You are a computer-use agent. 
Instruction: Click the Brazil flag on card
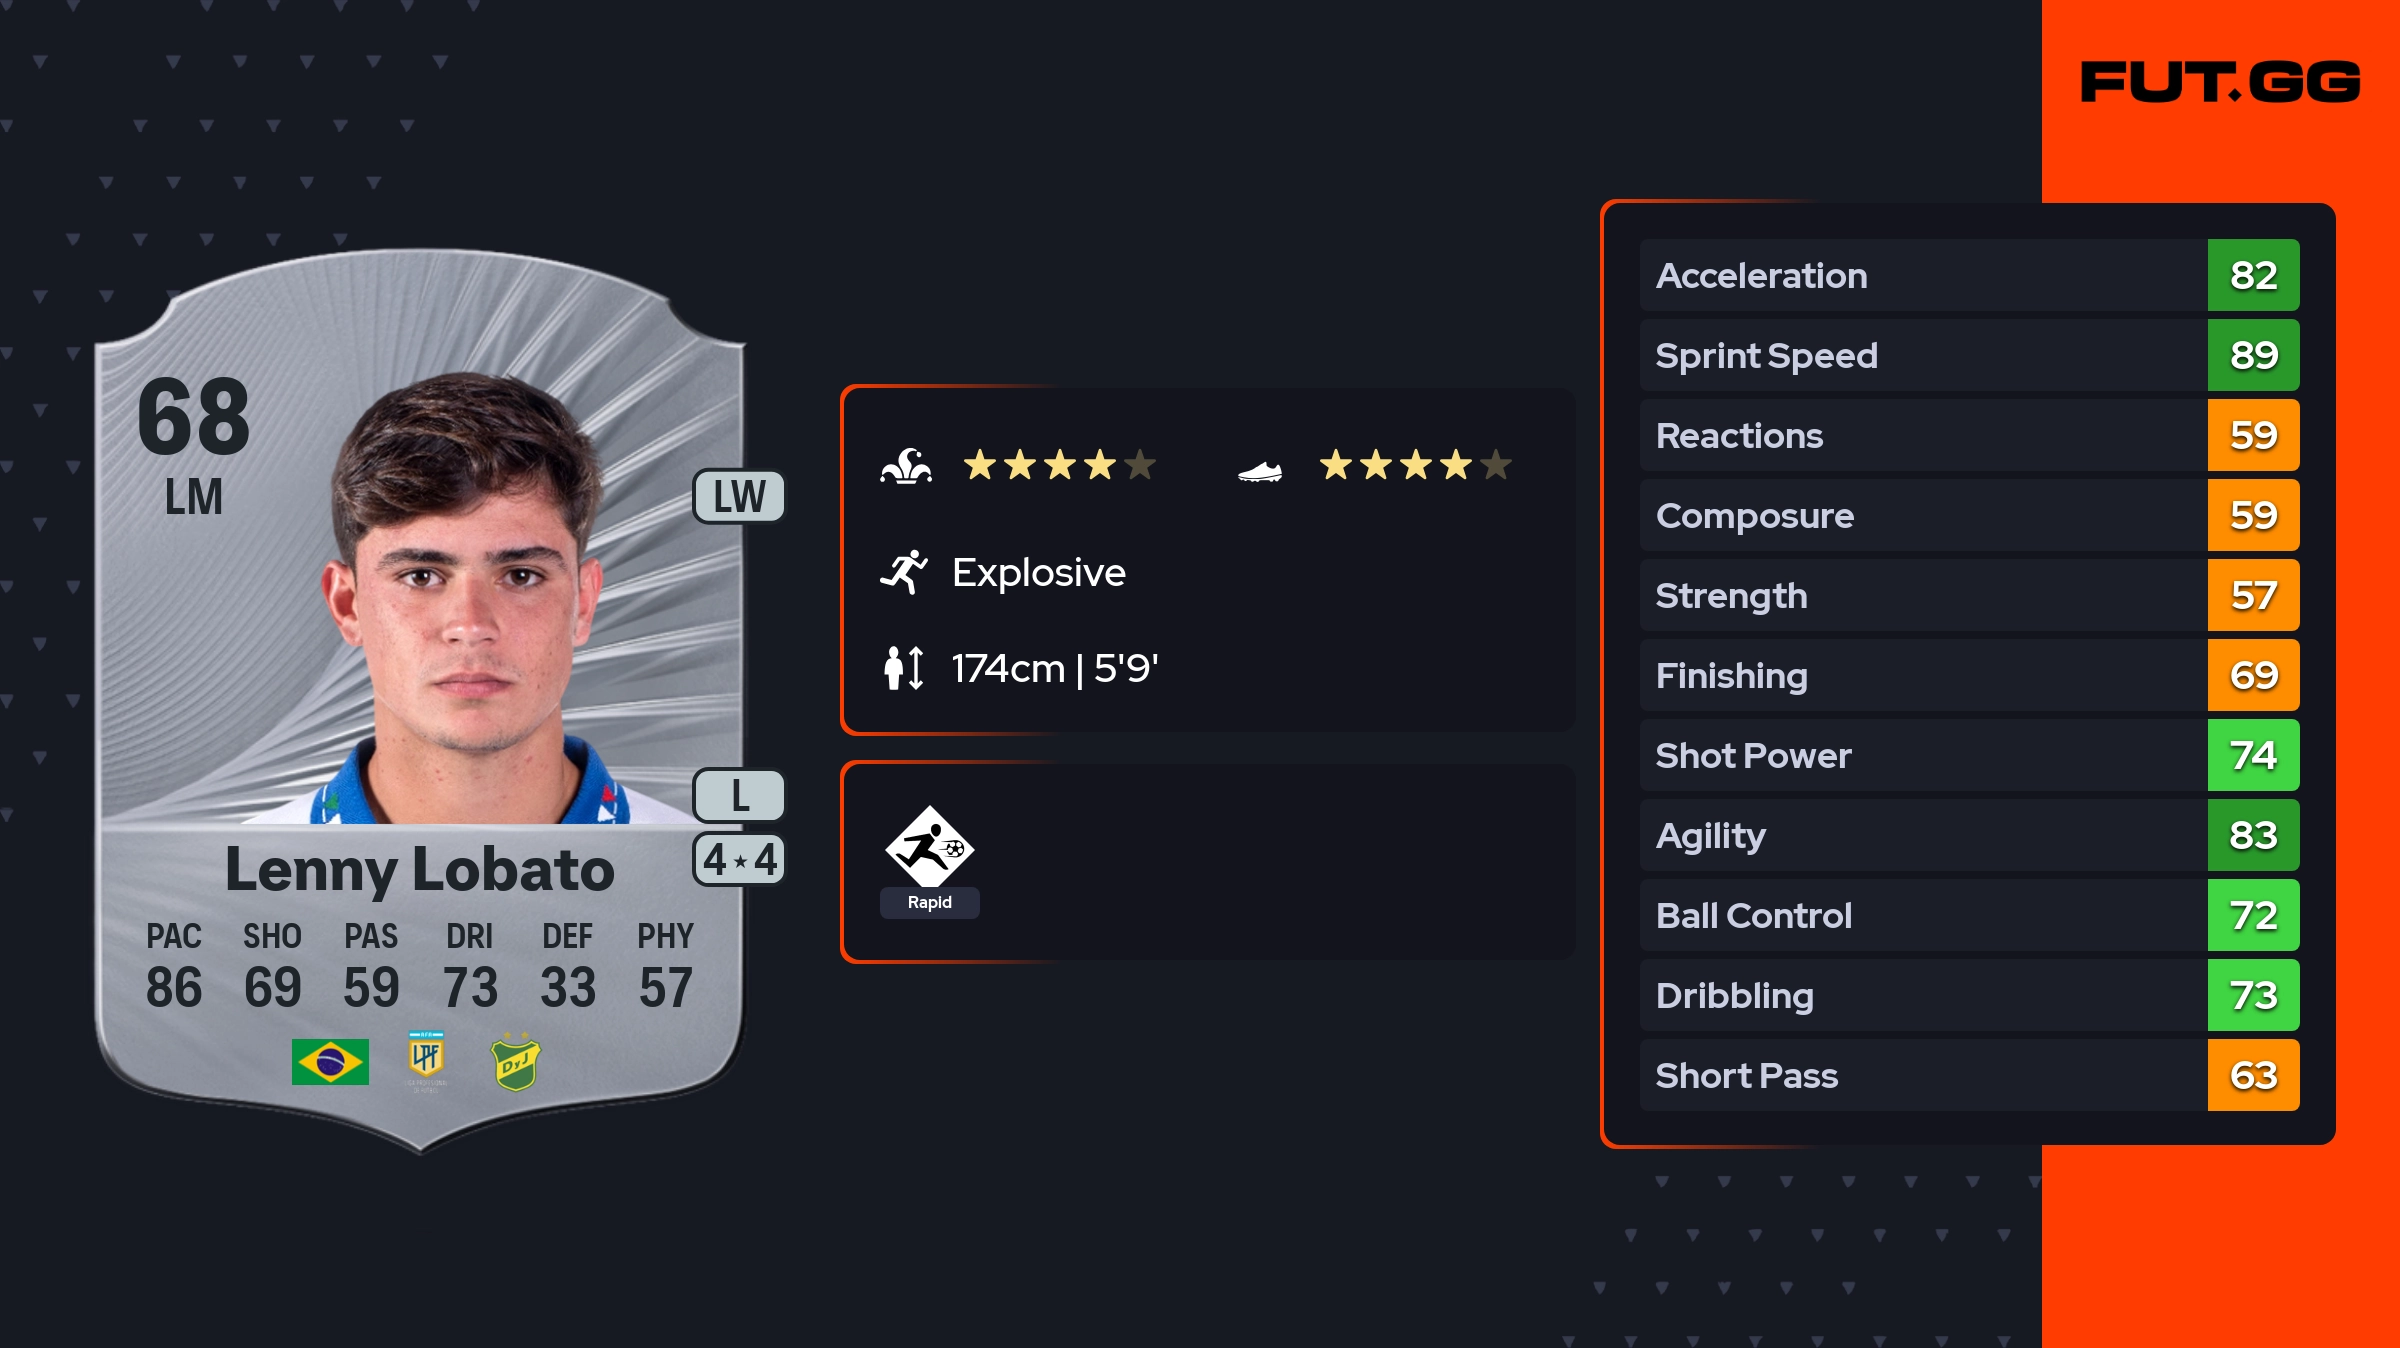(x=330, y=1062)
